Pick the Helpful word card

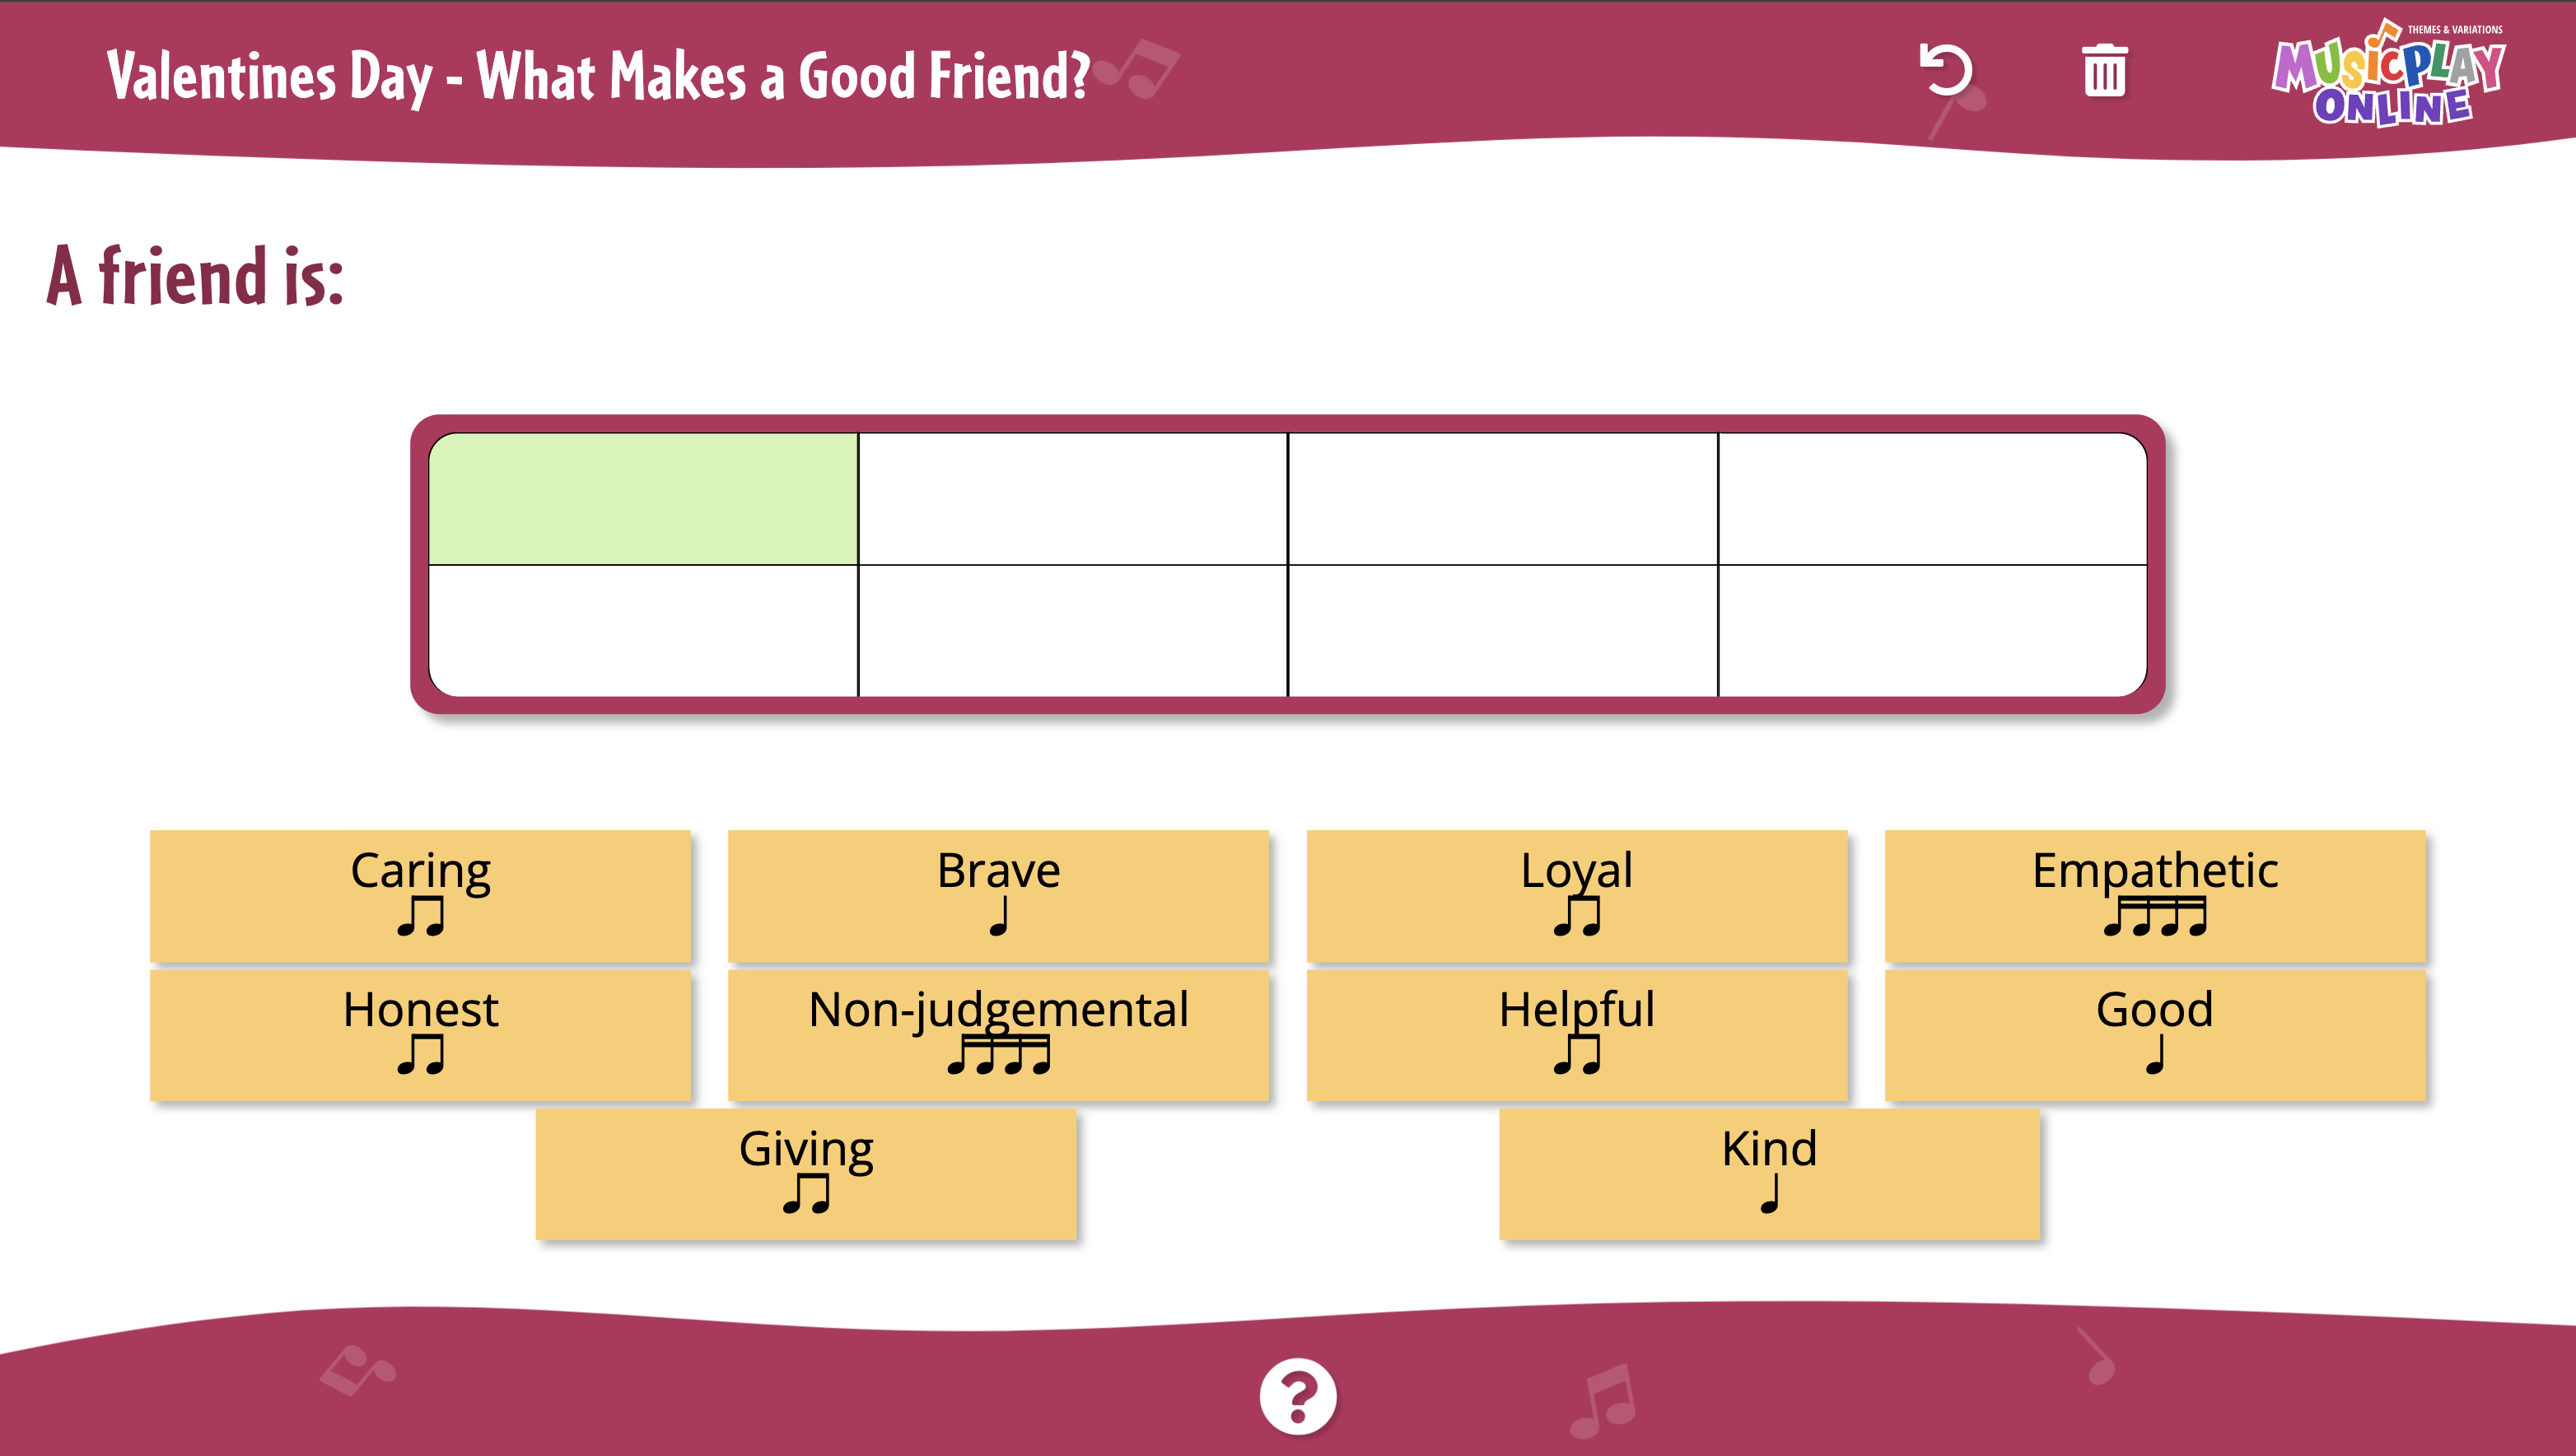pos(1576,1034)
